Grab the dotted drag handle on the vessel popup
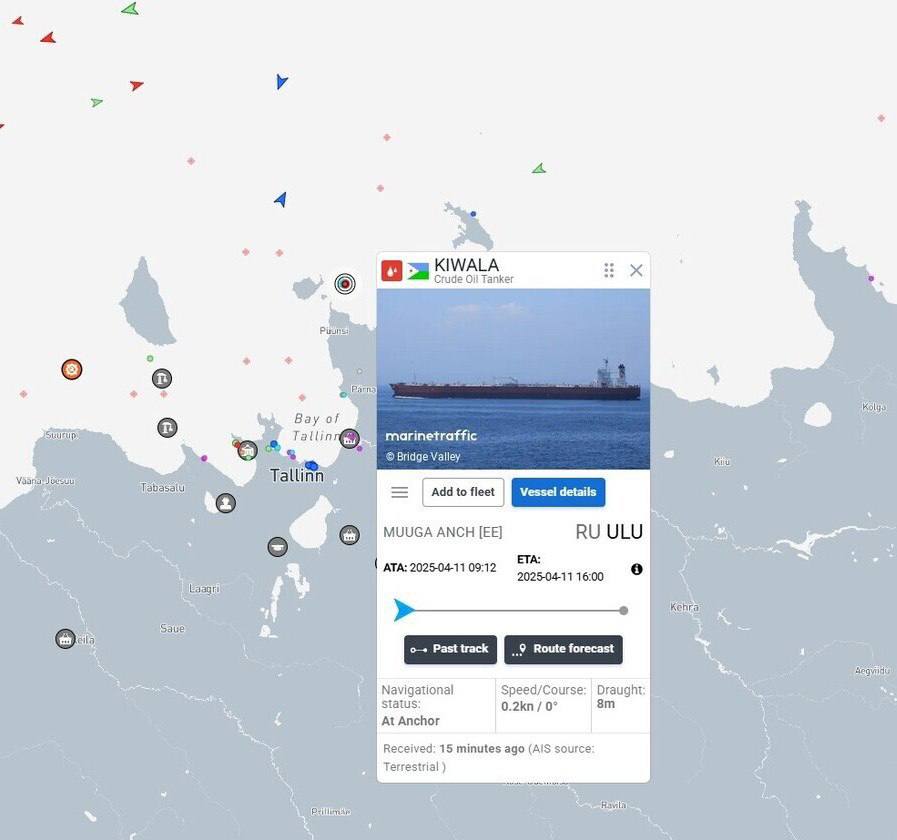Image resolution: width=897 pixels, height=840 pixels. click(608, 270)
